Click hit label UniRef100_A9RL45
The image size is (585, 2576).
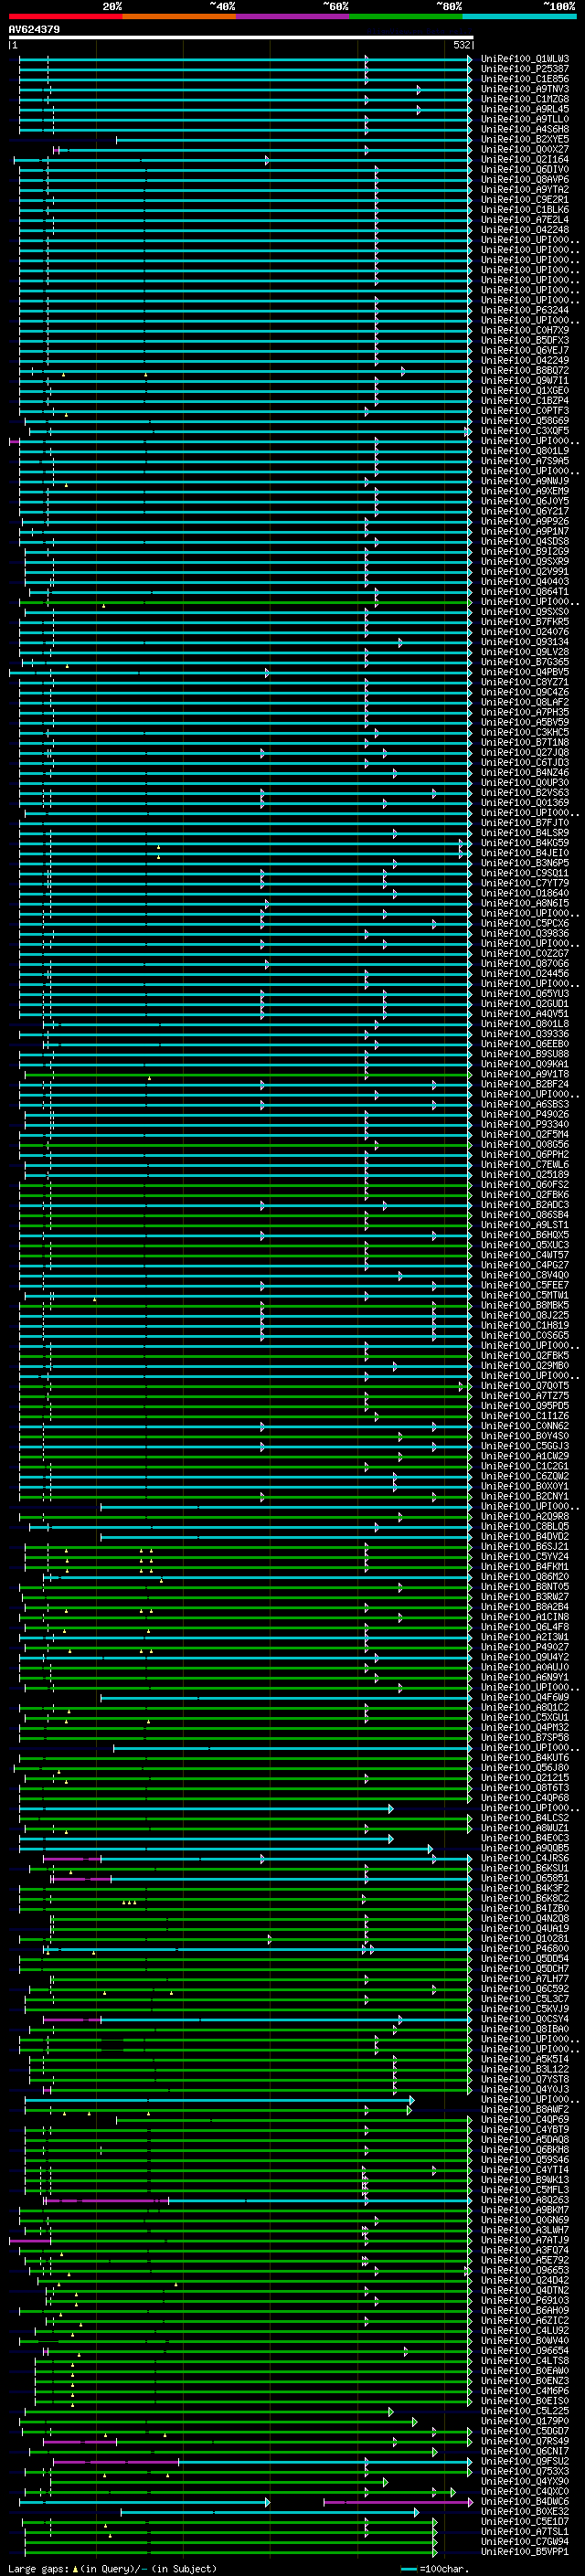(x=525, y=109)
